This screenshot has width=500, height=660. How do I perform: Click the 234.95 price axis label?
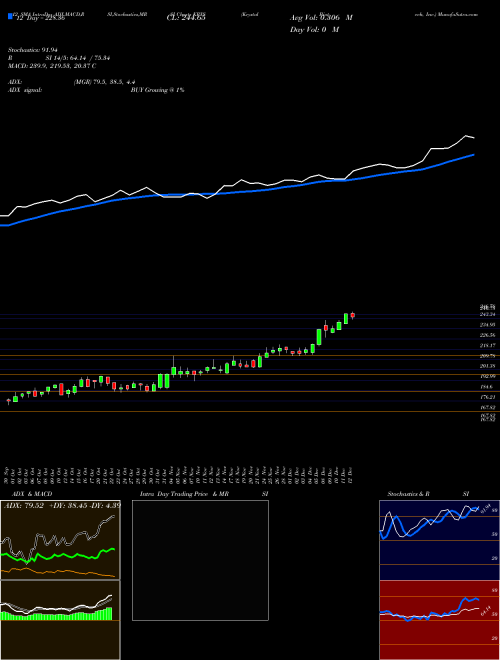487,325
